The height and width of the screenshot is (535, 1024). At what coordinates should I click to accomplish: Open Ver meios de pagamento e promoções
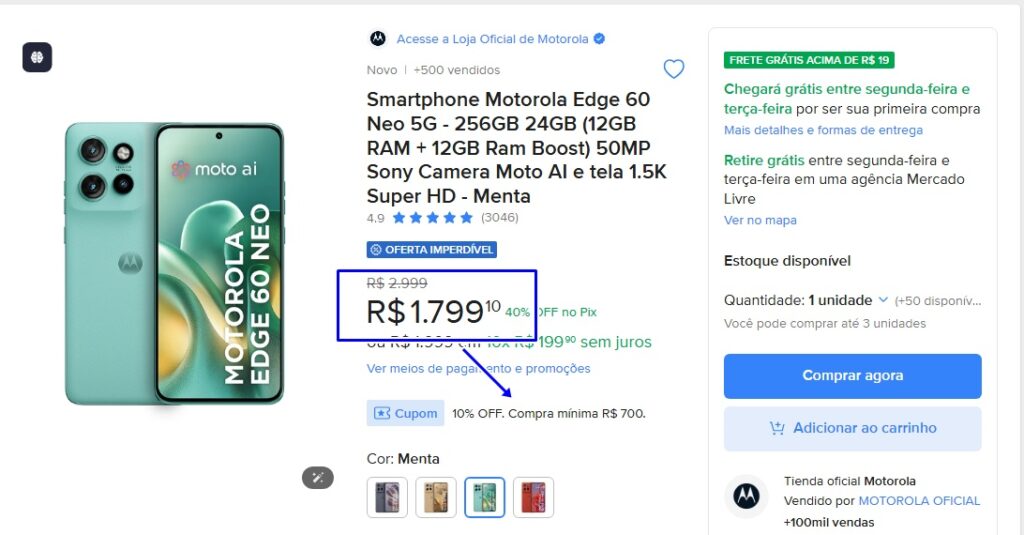click(478, 368)
